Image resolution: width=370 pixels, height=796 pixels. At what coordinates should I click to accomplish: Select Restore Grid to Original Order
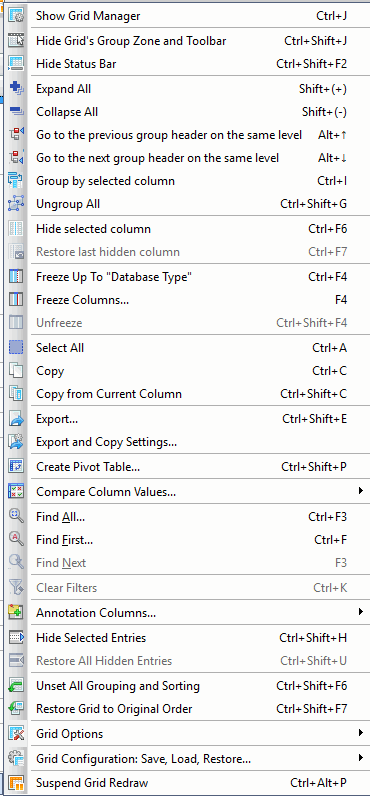point(189,709)
